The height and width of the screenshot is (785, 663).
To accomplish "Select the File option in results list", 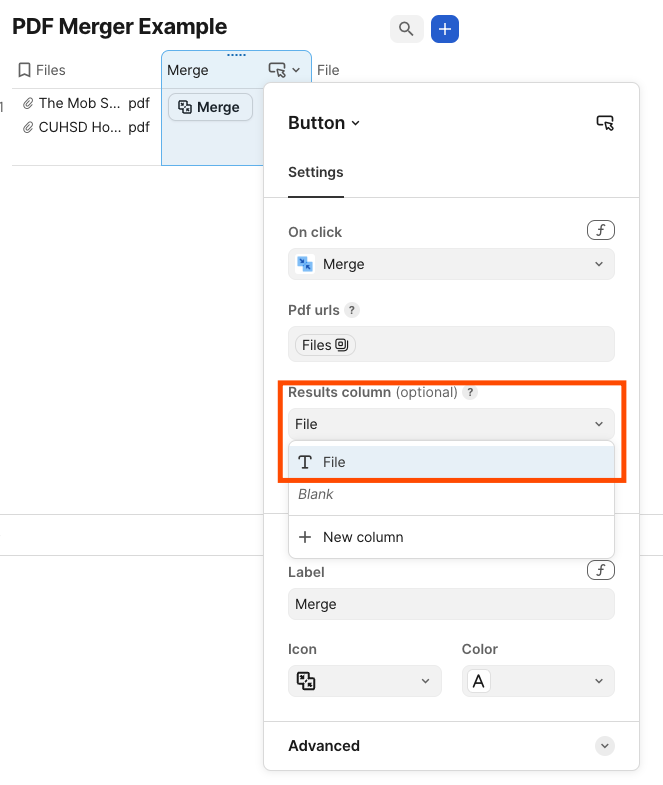I will click(x=451, y=462).
